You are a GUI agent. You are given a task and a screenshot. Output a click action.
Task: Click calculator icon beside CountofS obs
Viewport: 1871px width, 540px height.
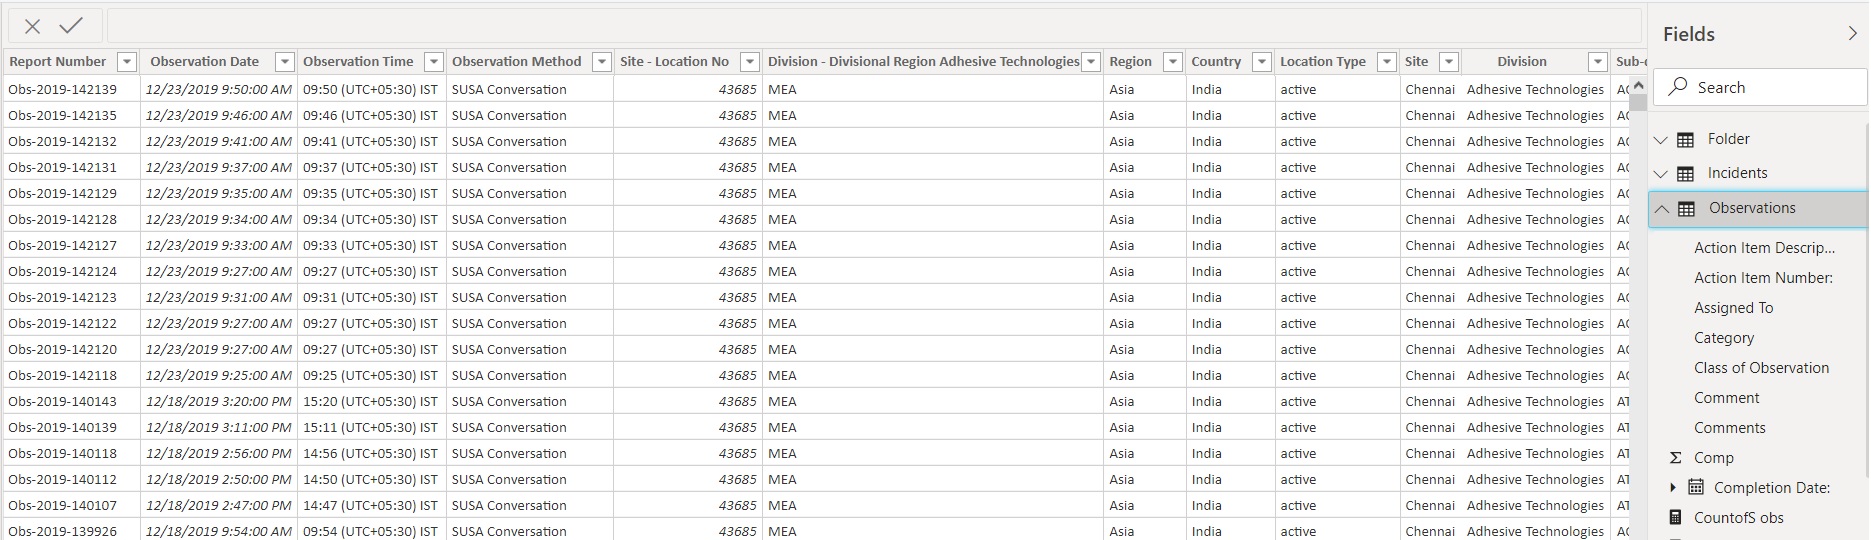coord(1676,517)
